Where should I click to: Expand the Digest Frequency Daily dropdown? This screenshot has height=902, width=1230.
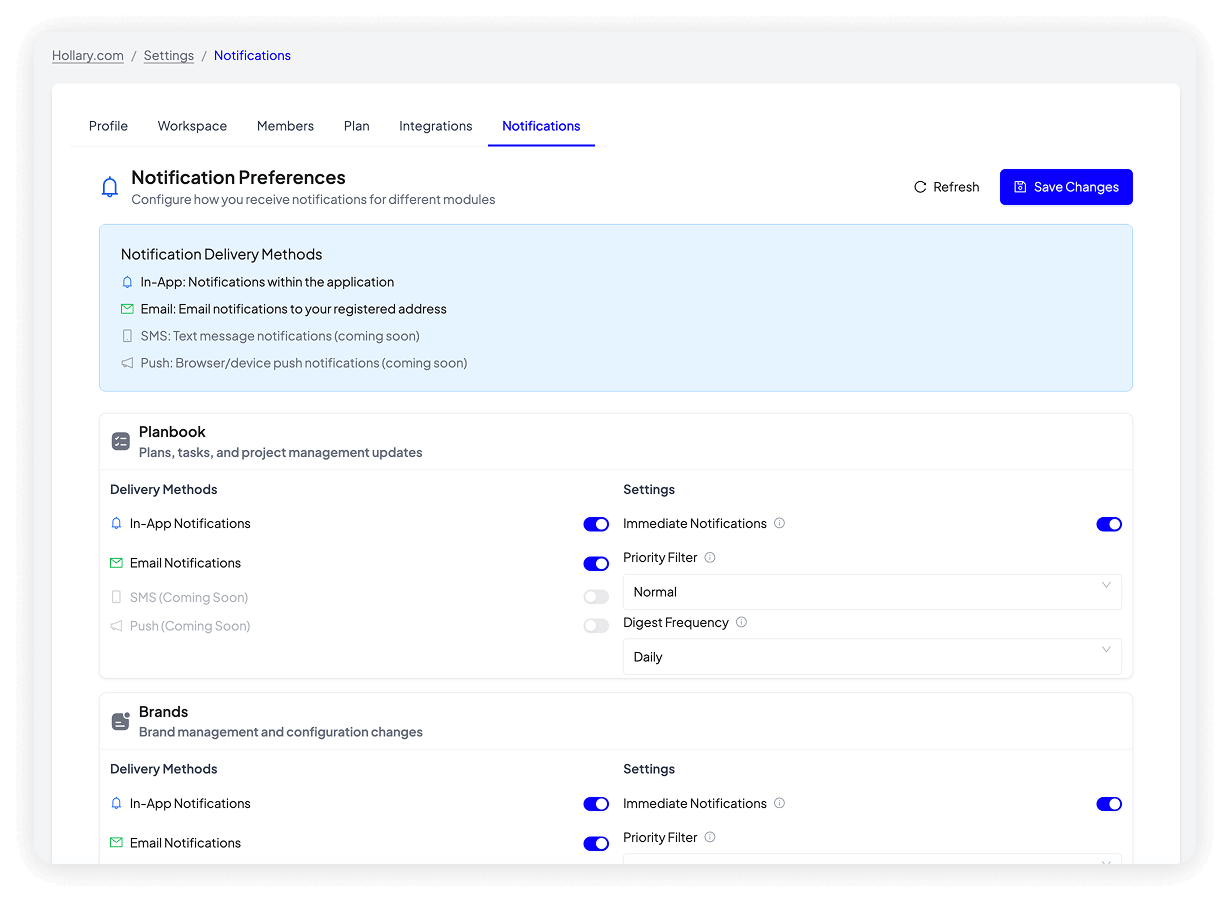tap(871, 657)
